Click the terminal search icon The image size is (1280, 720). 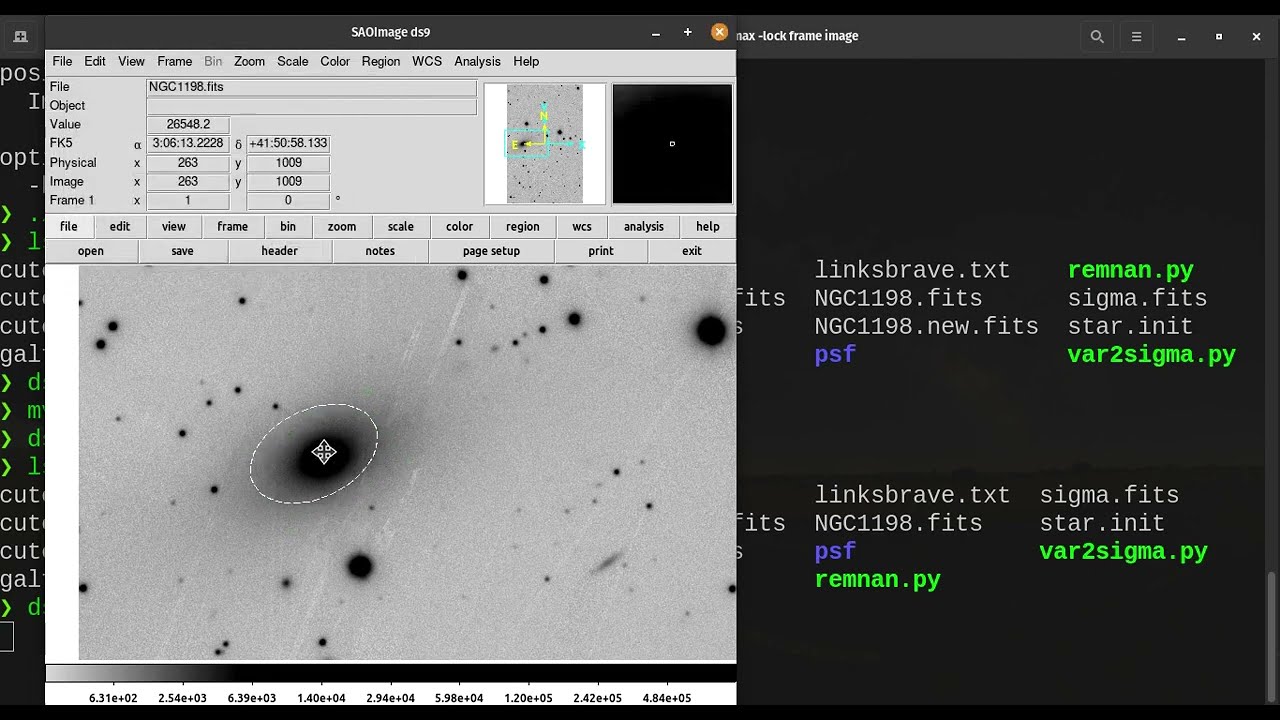point(1097,36)
